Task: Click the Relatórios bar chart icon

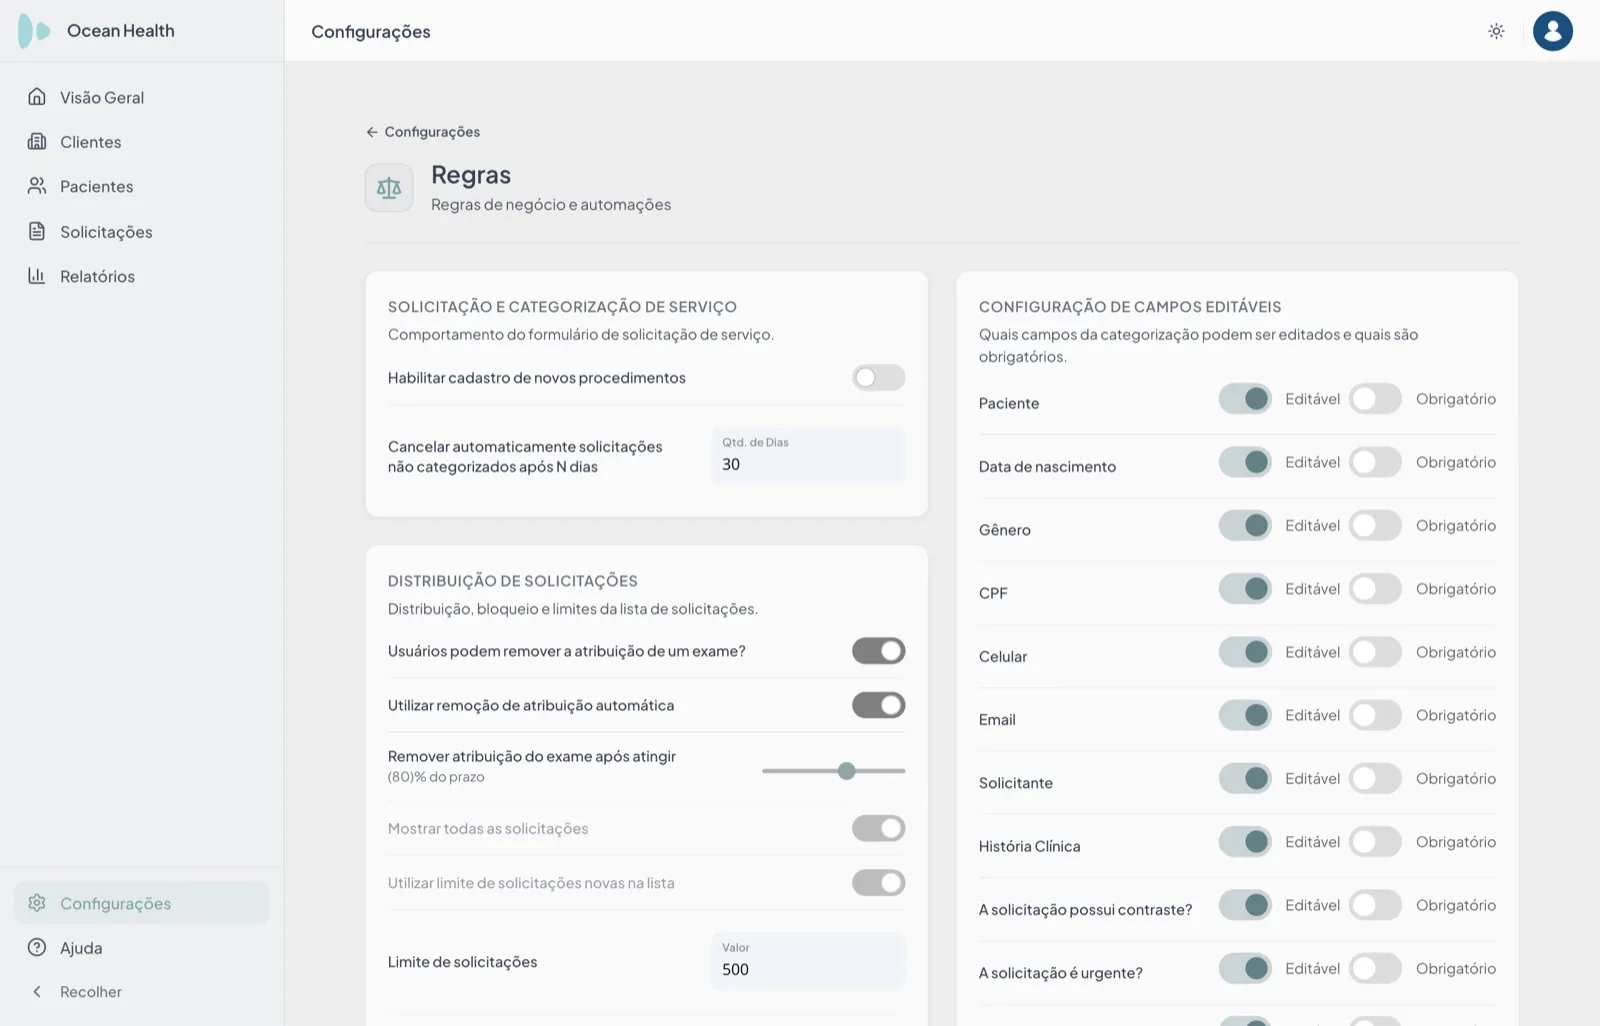Action: [37, 276]
